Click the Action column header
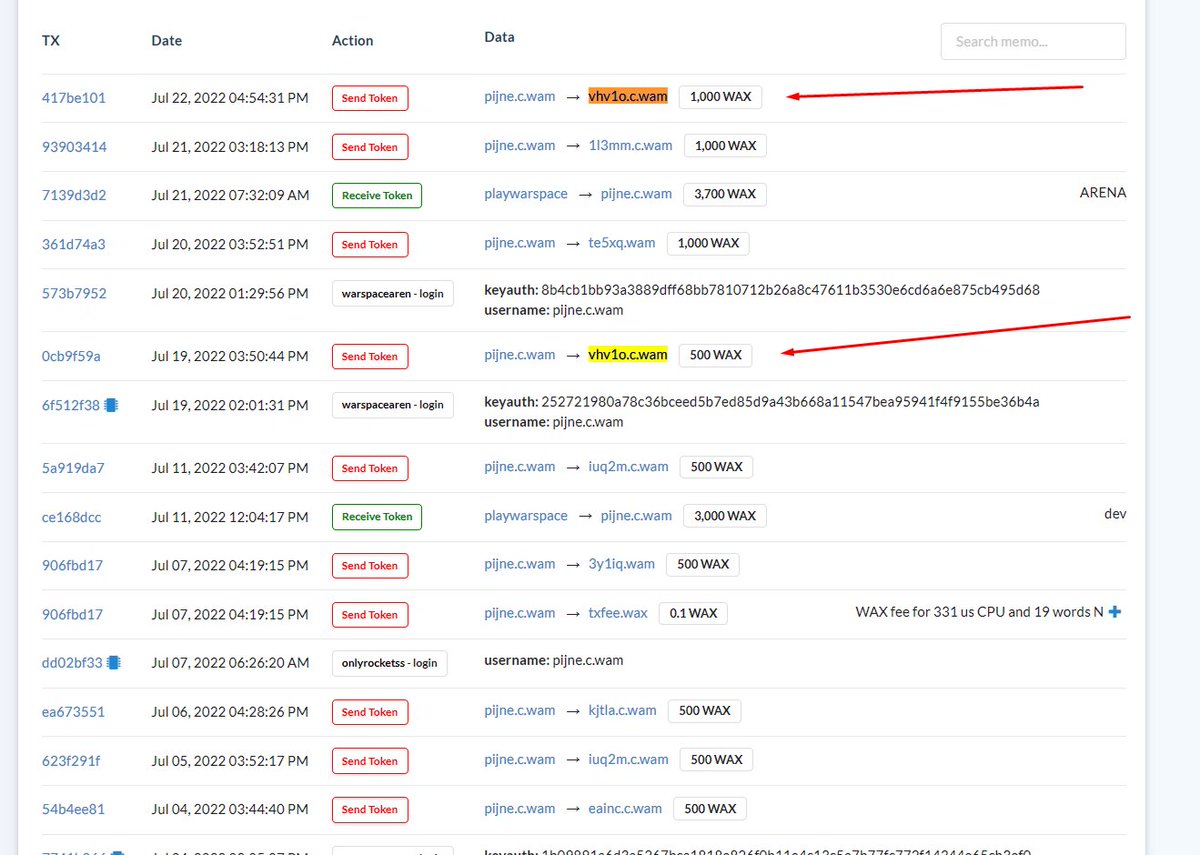This screenshot has width=1200, height=855. [353, 41]
